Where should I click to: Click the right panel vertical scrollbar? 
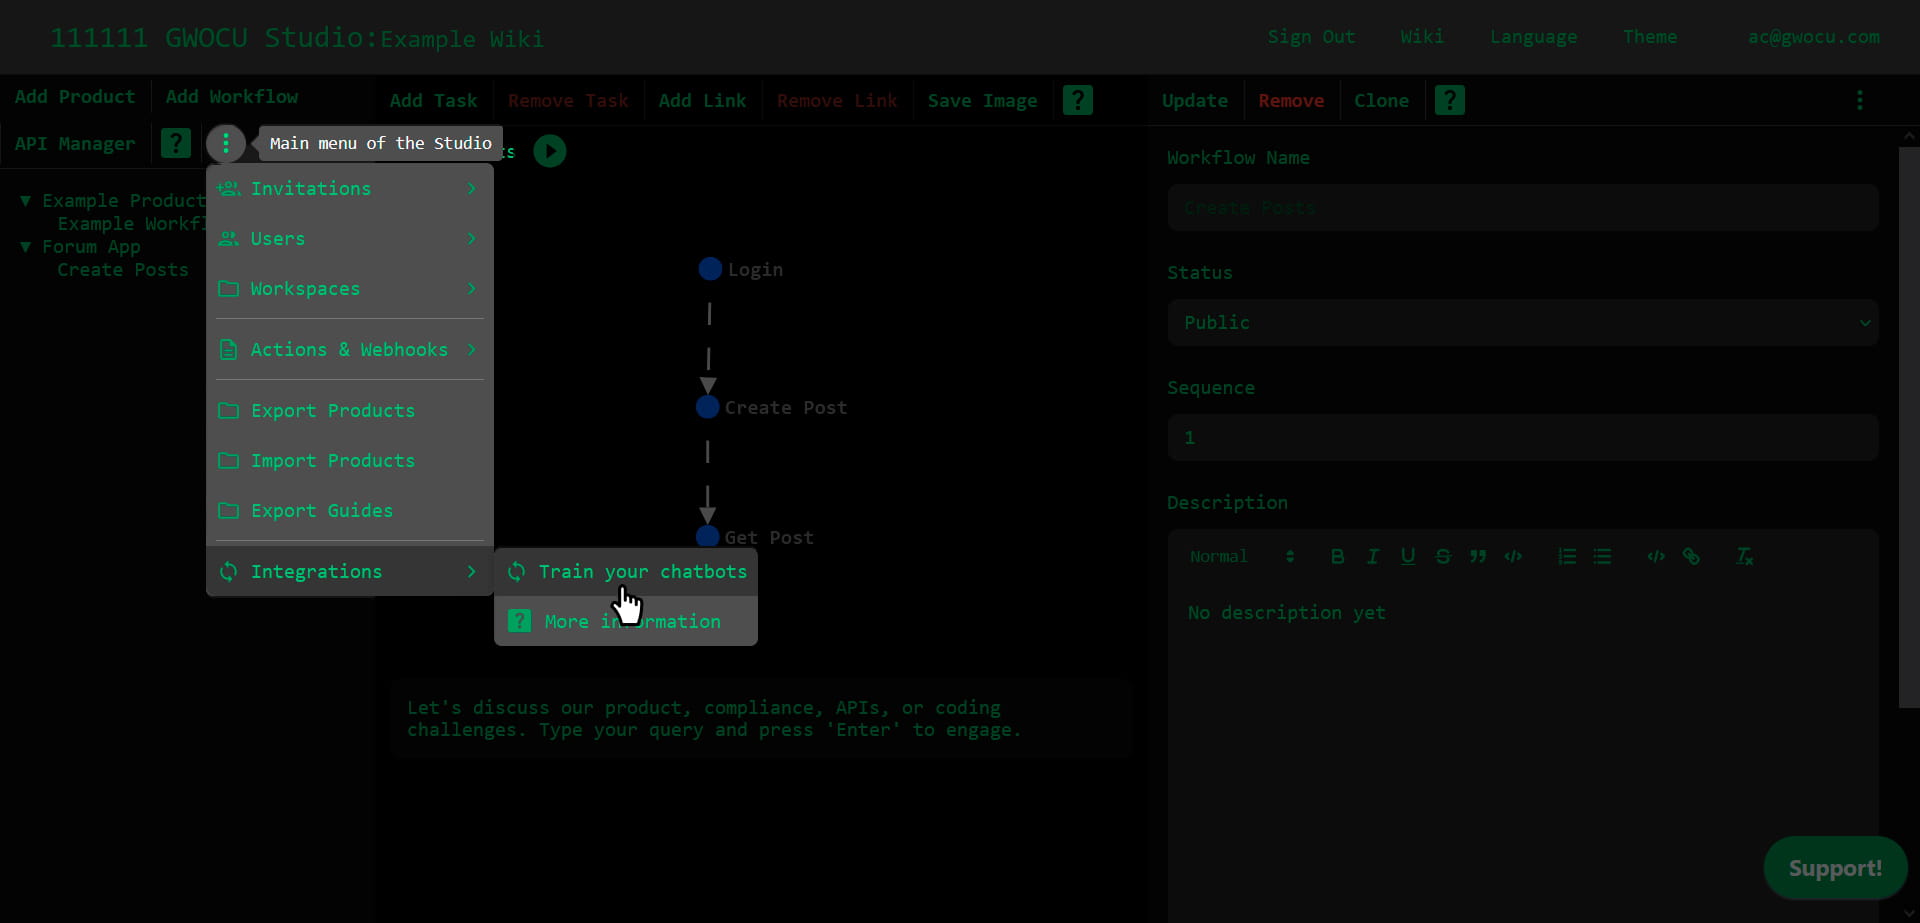pos(1909,428)
